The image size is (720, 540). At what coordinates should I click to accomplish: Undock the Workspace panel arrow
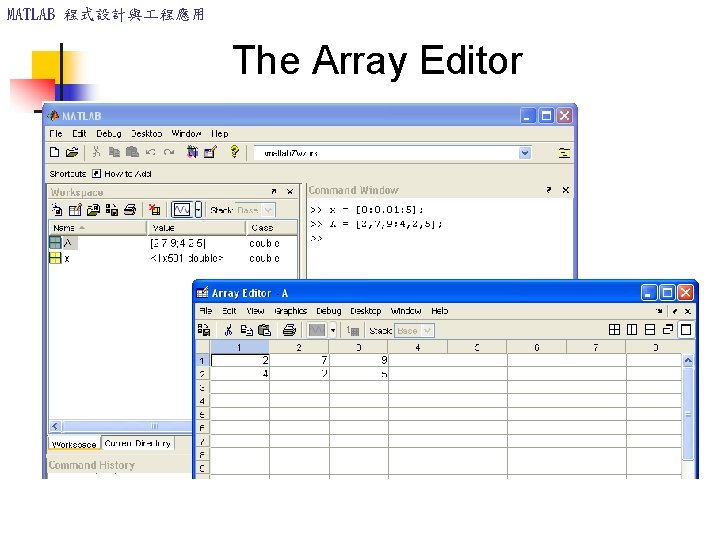tap(274, 191)
